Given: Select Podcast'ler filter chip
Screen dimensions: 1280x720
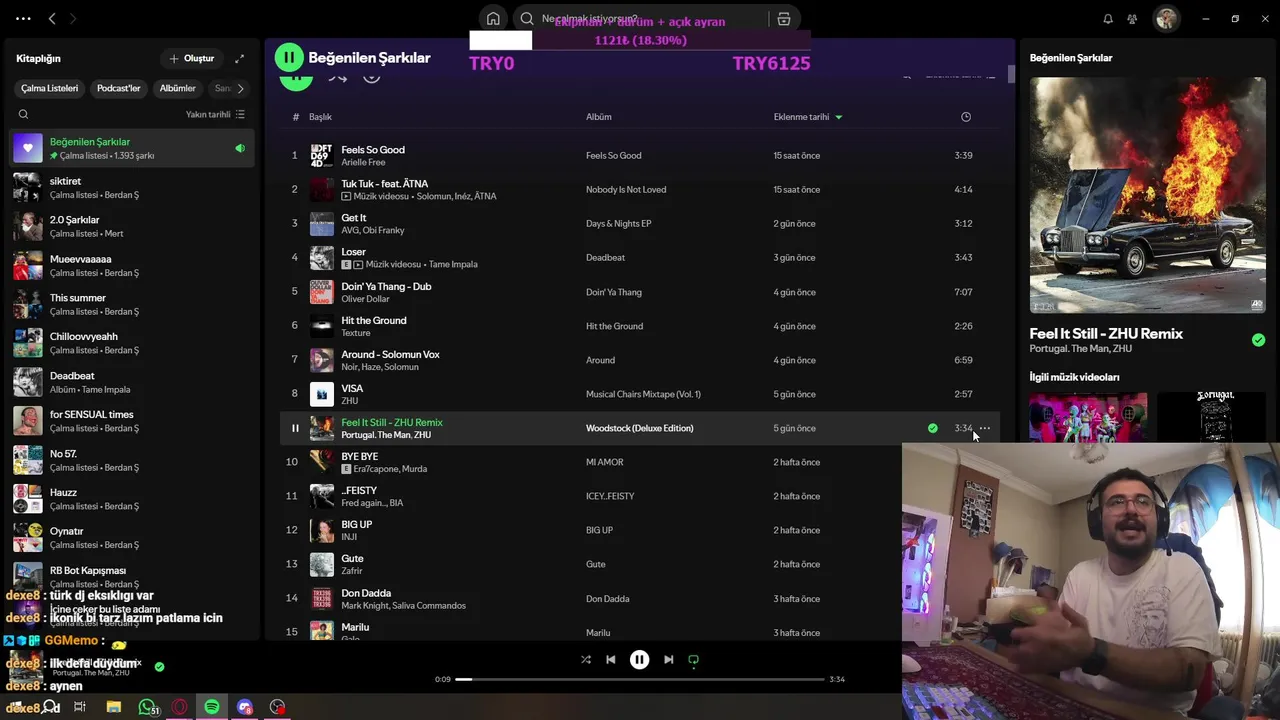Looking at the screenshot, I should pyautogui.click(x=118, y=88).
